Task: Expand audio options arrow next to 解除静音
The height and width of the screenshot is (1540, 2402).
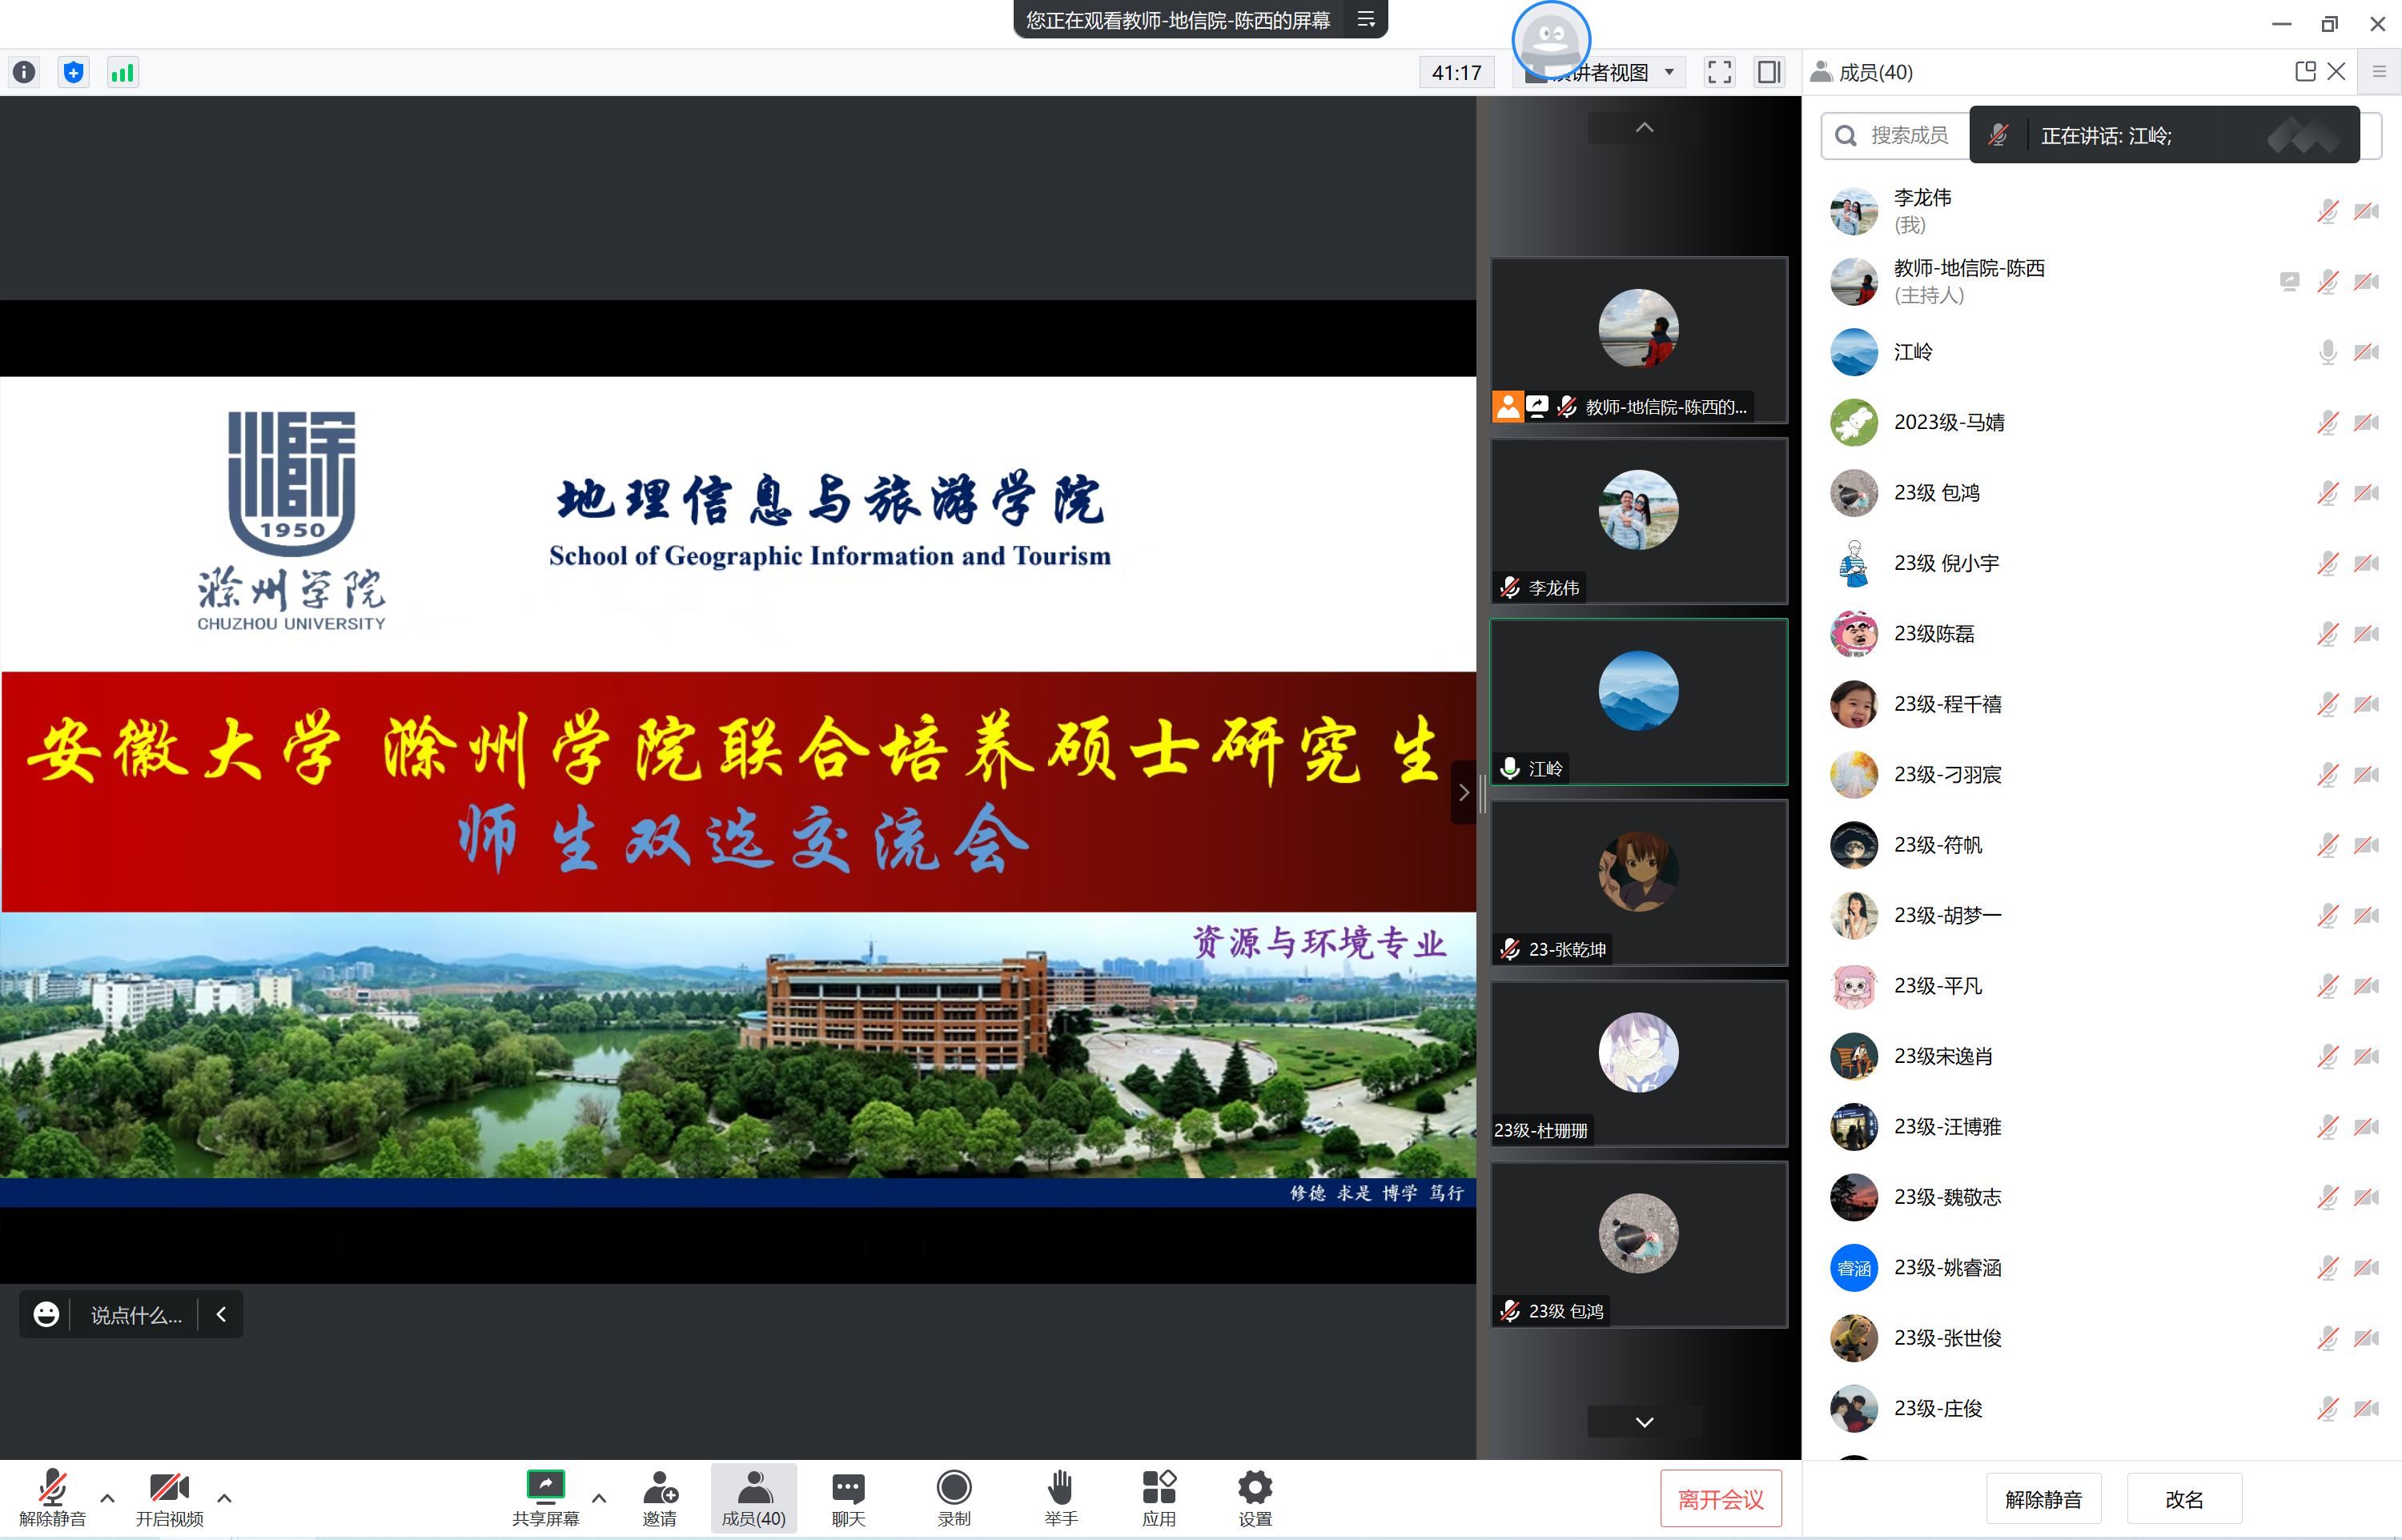Action: click(x=108, y=1498)
